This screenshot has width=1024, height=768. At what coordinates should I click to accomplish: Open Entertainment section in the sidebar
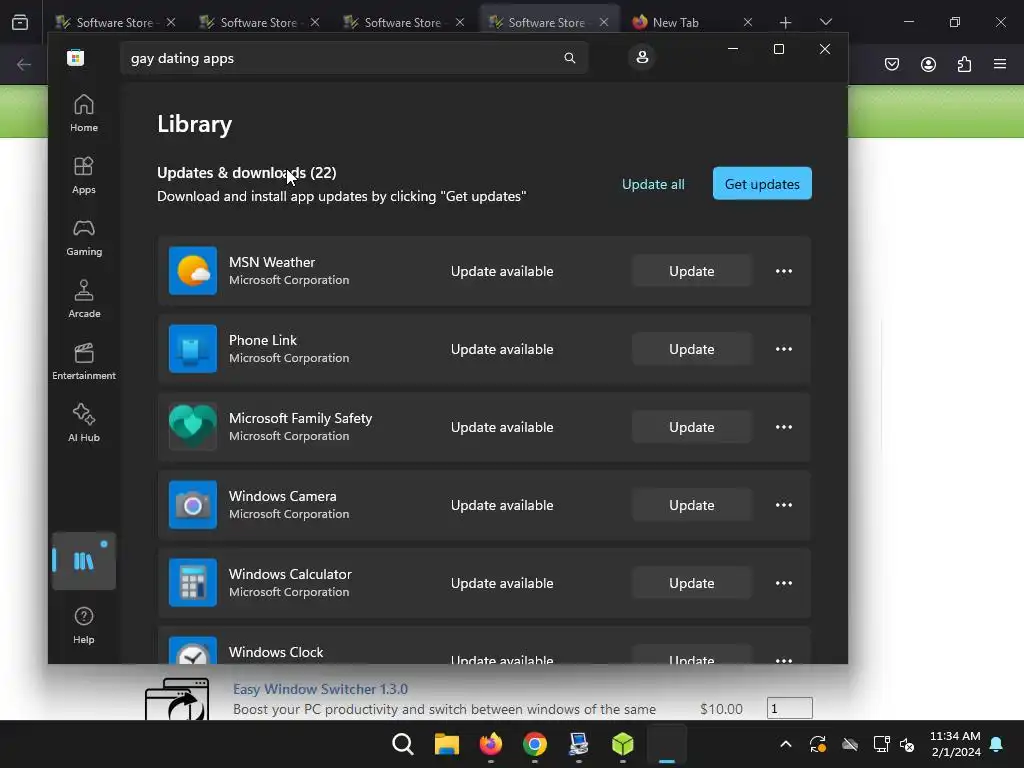84,362
